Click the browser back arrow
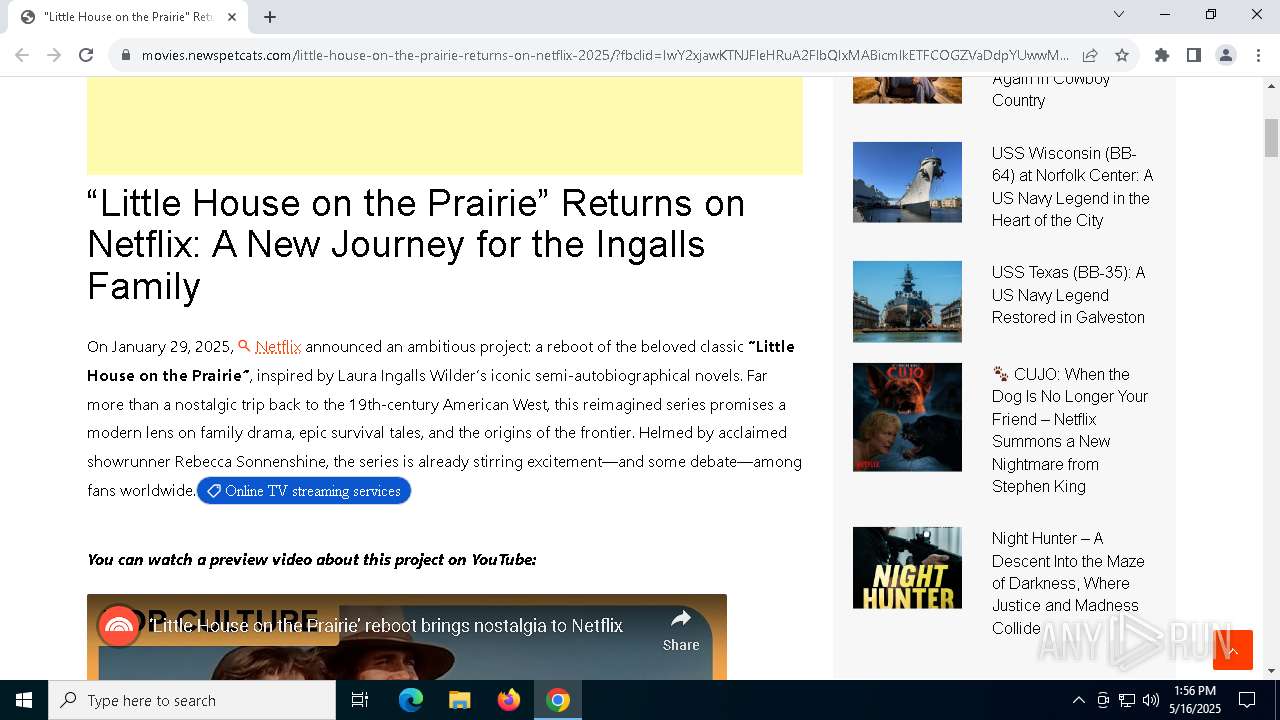The height and width of the screenshot is (720, 1280). click(x=22, y=55)
